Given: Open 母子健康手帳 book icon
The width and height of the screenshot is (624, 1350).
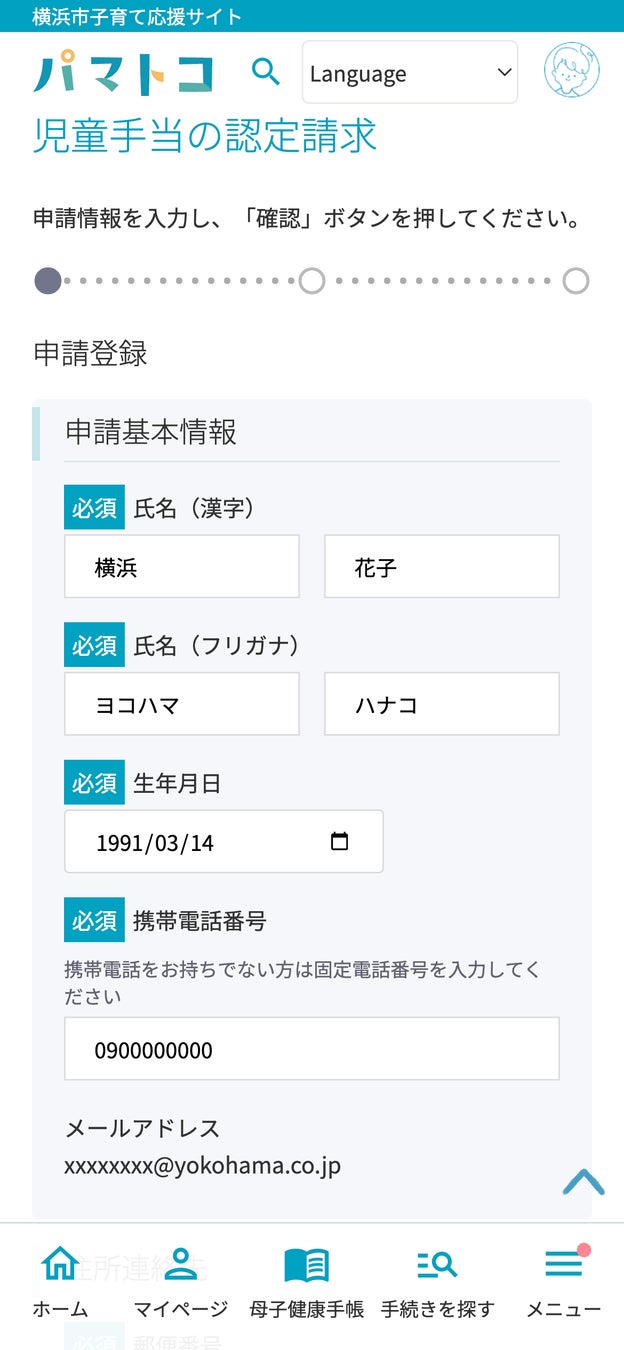Looking at the screenshot, I should point(306,1265).
